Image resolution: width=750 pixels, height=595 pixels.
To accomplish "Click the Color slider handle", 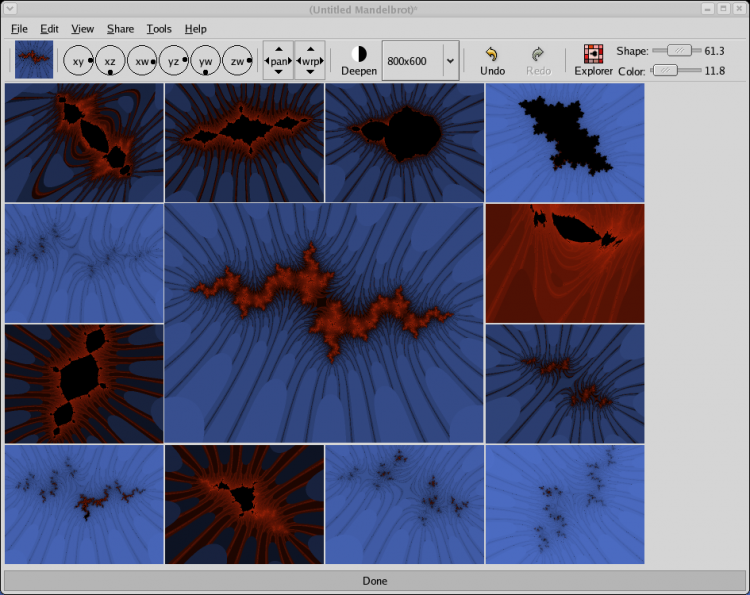I will pyautogui.click(x=664, y=70).
